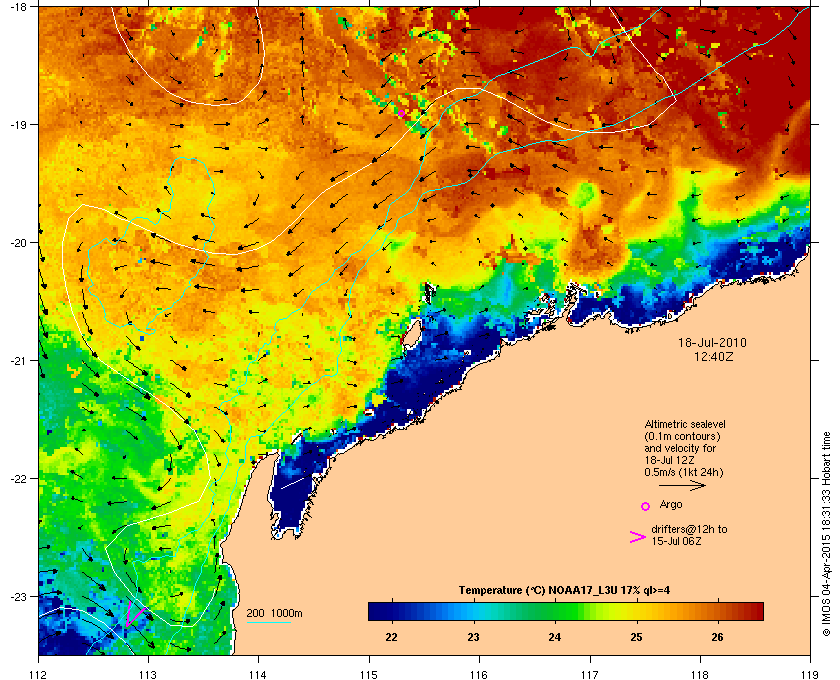Click the longitude axis label 115
This screenshot has width=840, height=680.
tap(369, 674)
